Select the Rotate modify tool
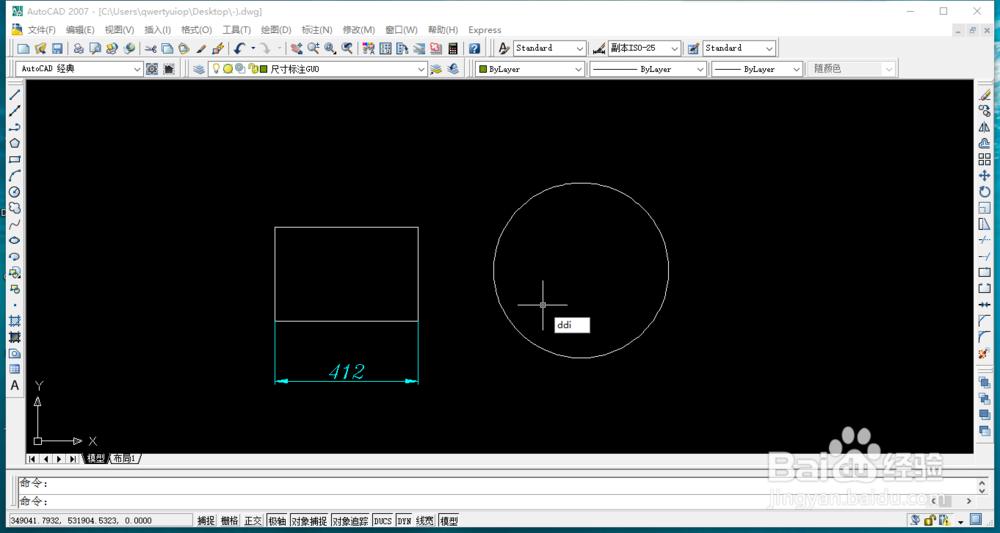This screenshot has height=533, width=1000. (x=985, y=191)
